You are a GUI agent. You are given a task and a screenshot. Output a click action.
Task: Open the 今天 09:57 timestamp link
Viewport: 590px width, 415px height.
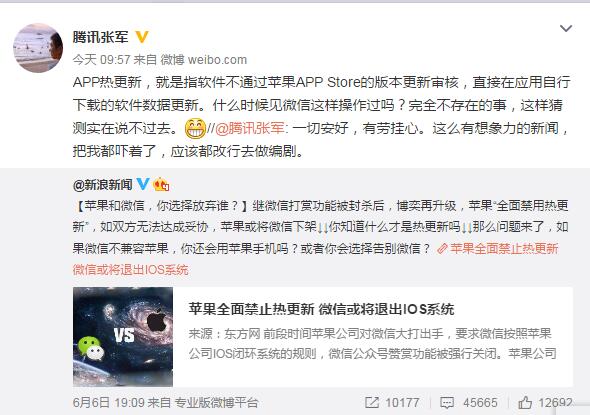point(101,59)
